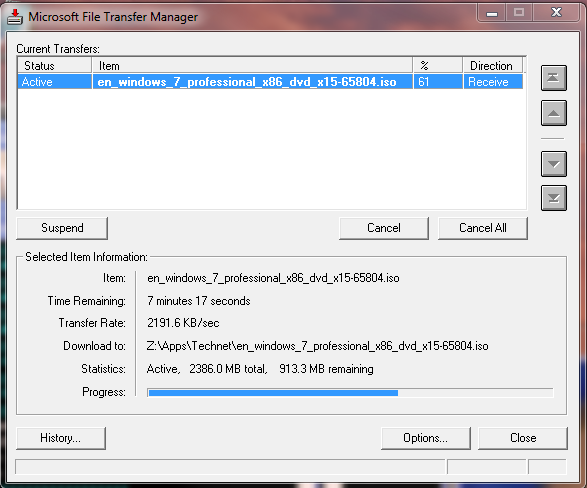Click the Close button at bottom

tap(523, 438)
